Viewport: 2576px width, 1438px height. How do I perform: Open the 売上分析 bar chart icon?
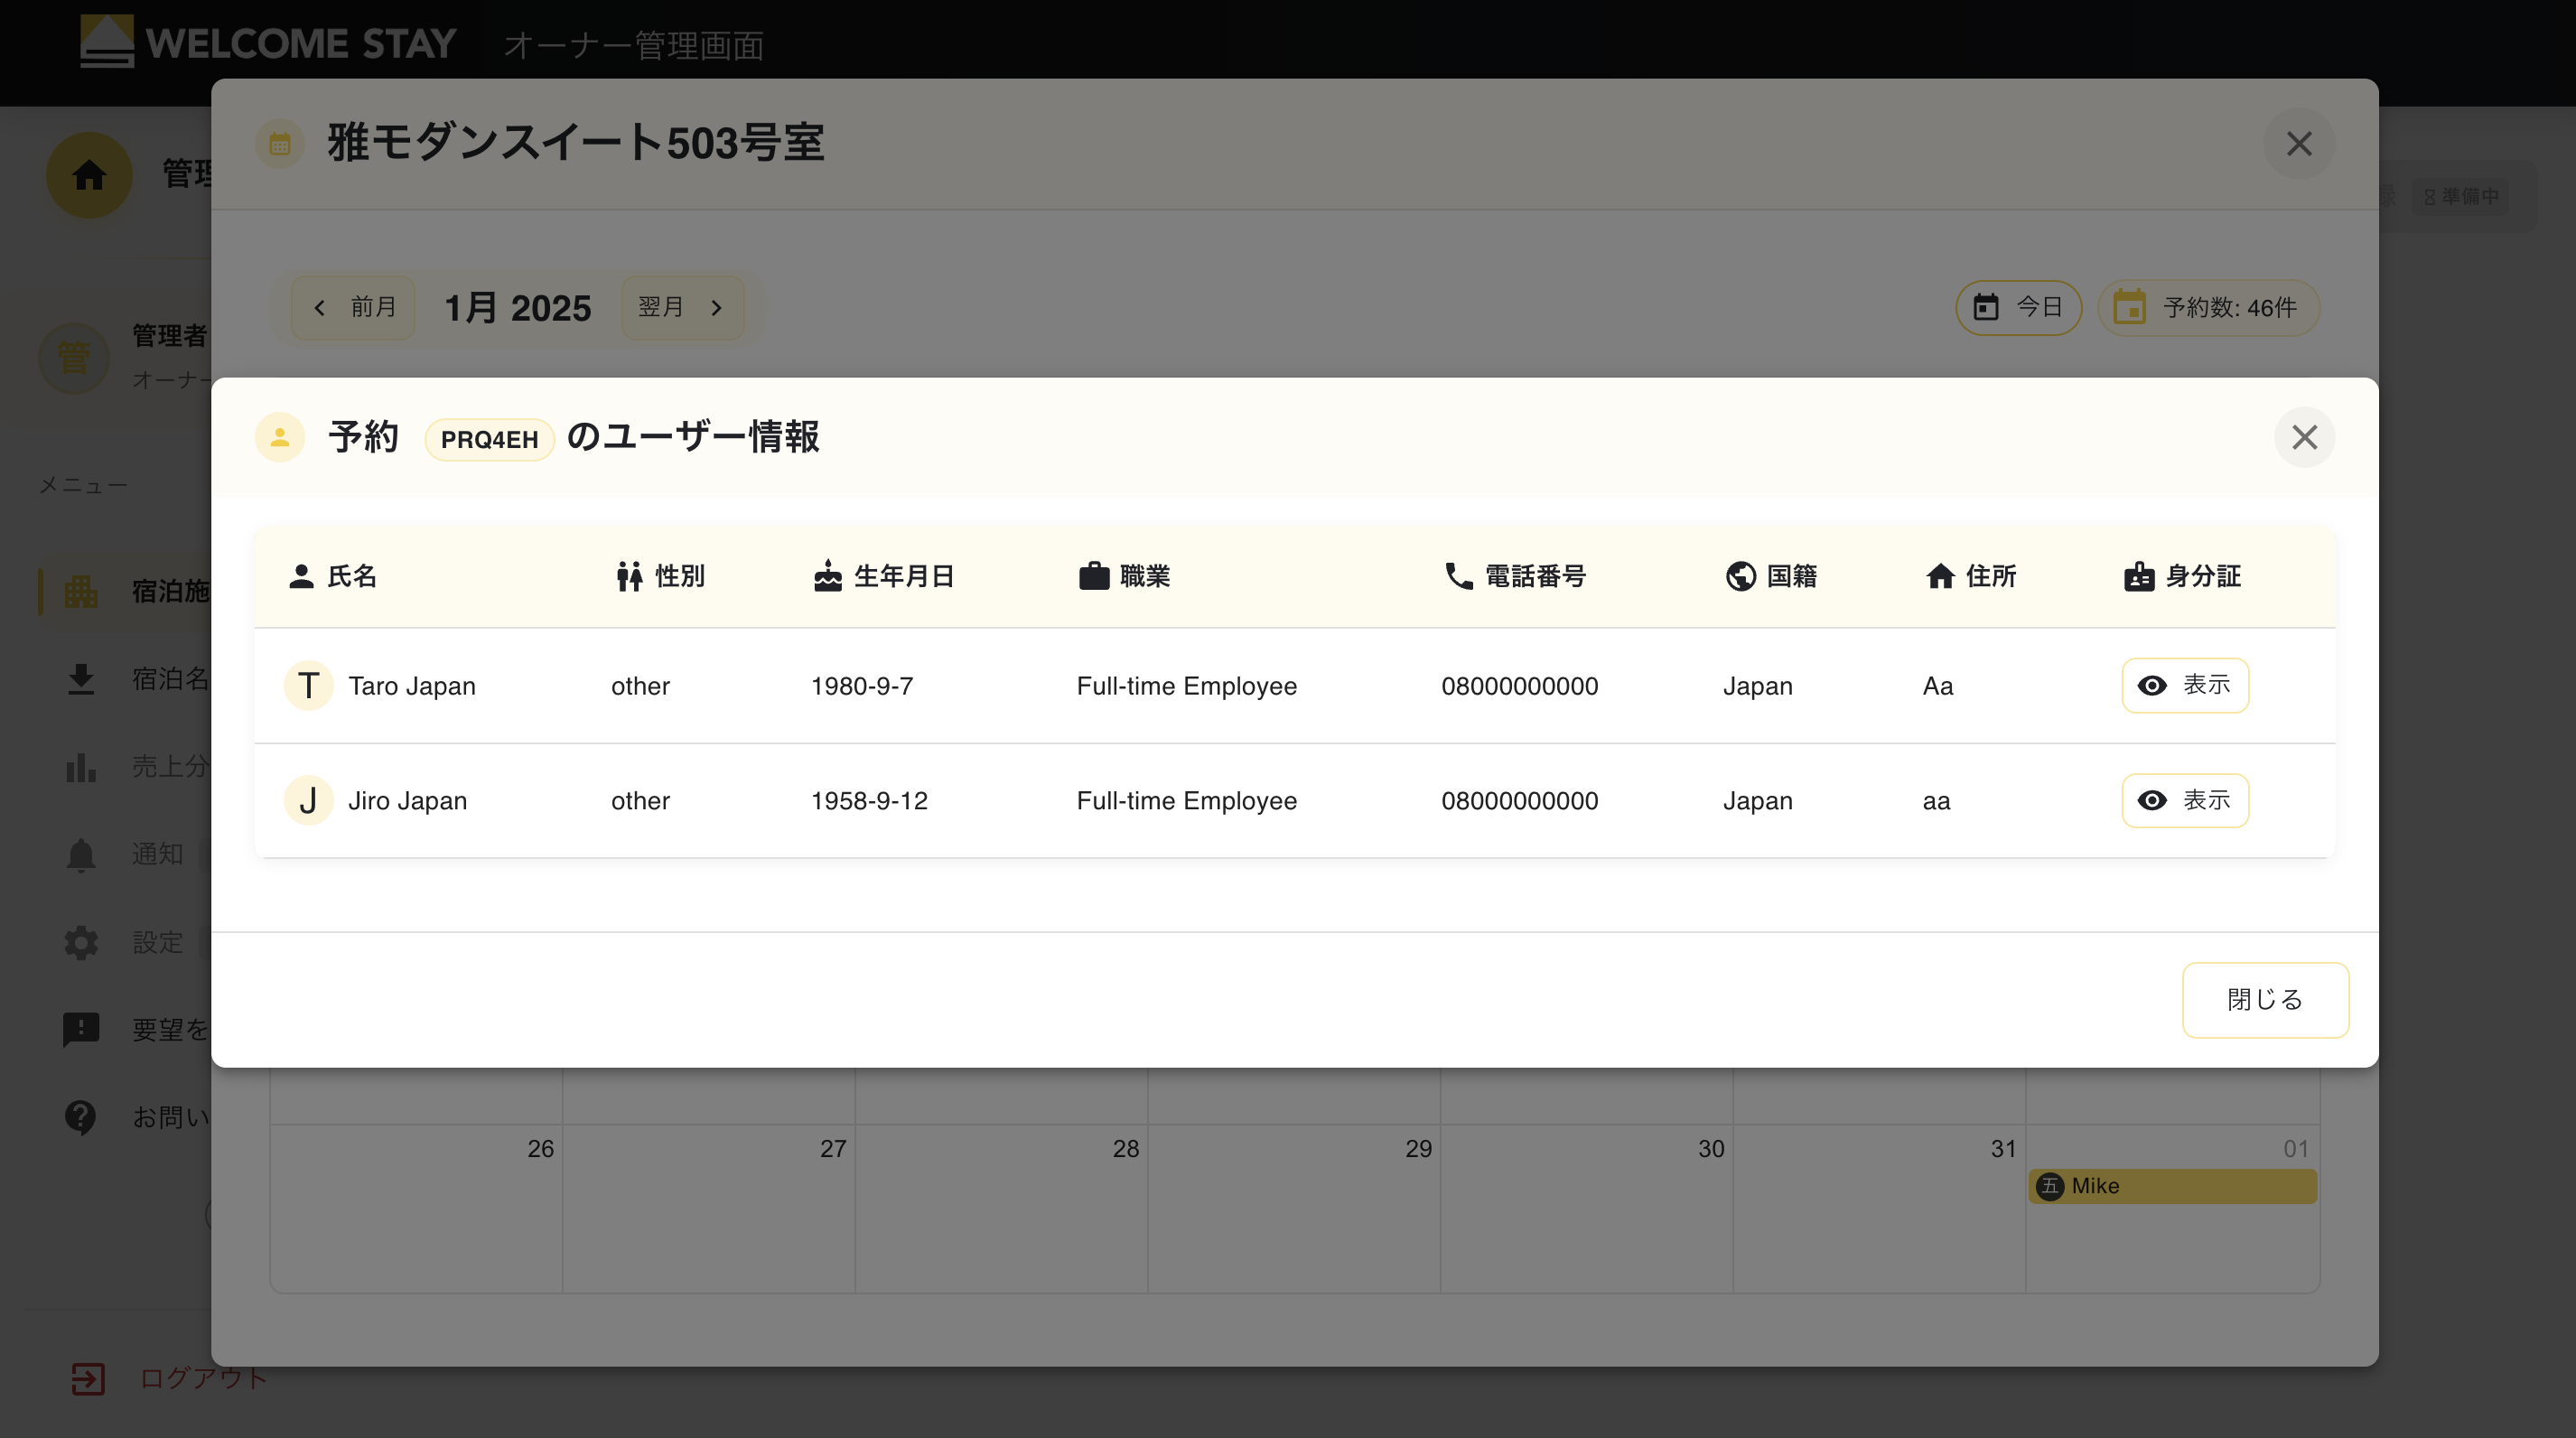tap(81, 767)
